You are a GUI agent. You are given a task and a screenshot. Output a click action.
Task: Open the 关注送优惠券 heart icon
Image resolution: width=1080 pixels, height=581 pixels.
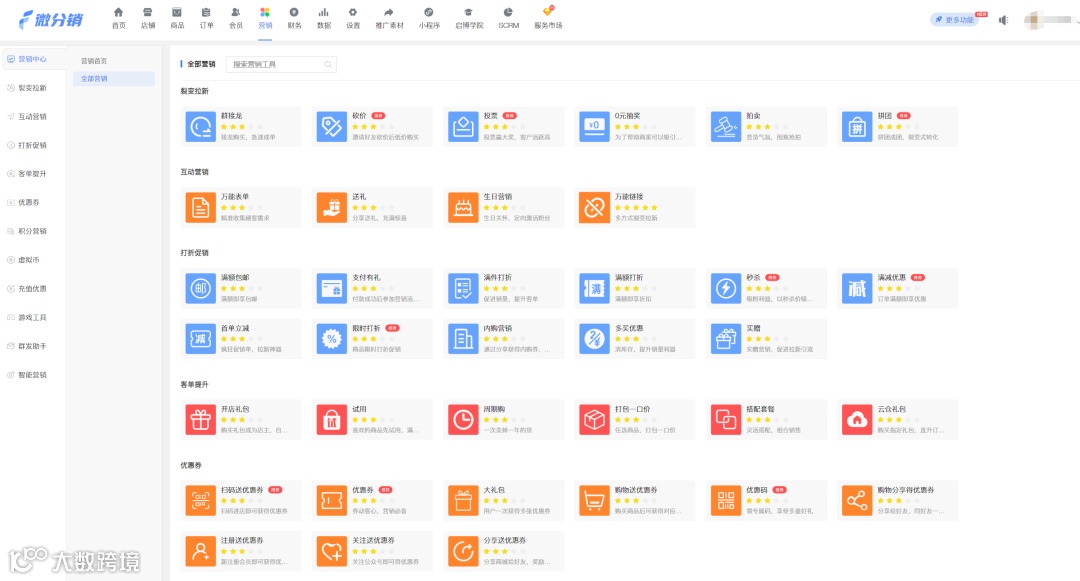(331, 551)
